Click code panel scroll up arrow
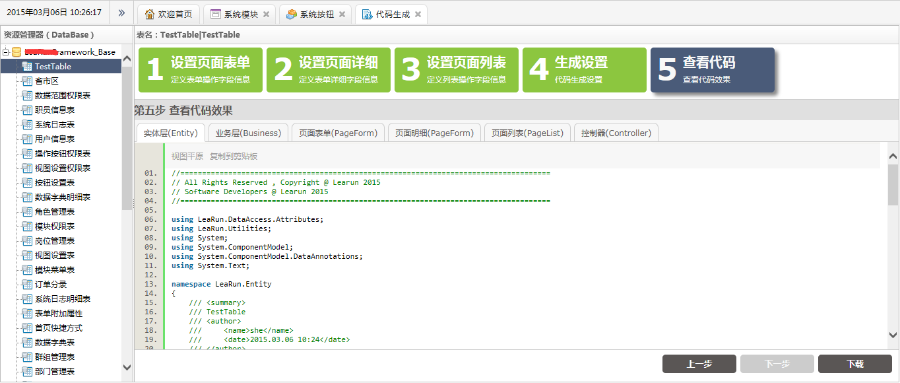Image resolution: width=900 pixels, height=383 pixels. click(893, 156)
